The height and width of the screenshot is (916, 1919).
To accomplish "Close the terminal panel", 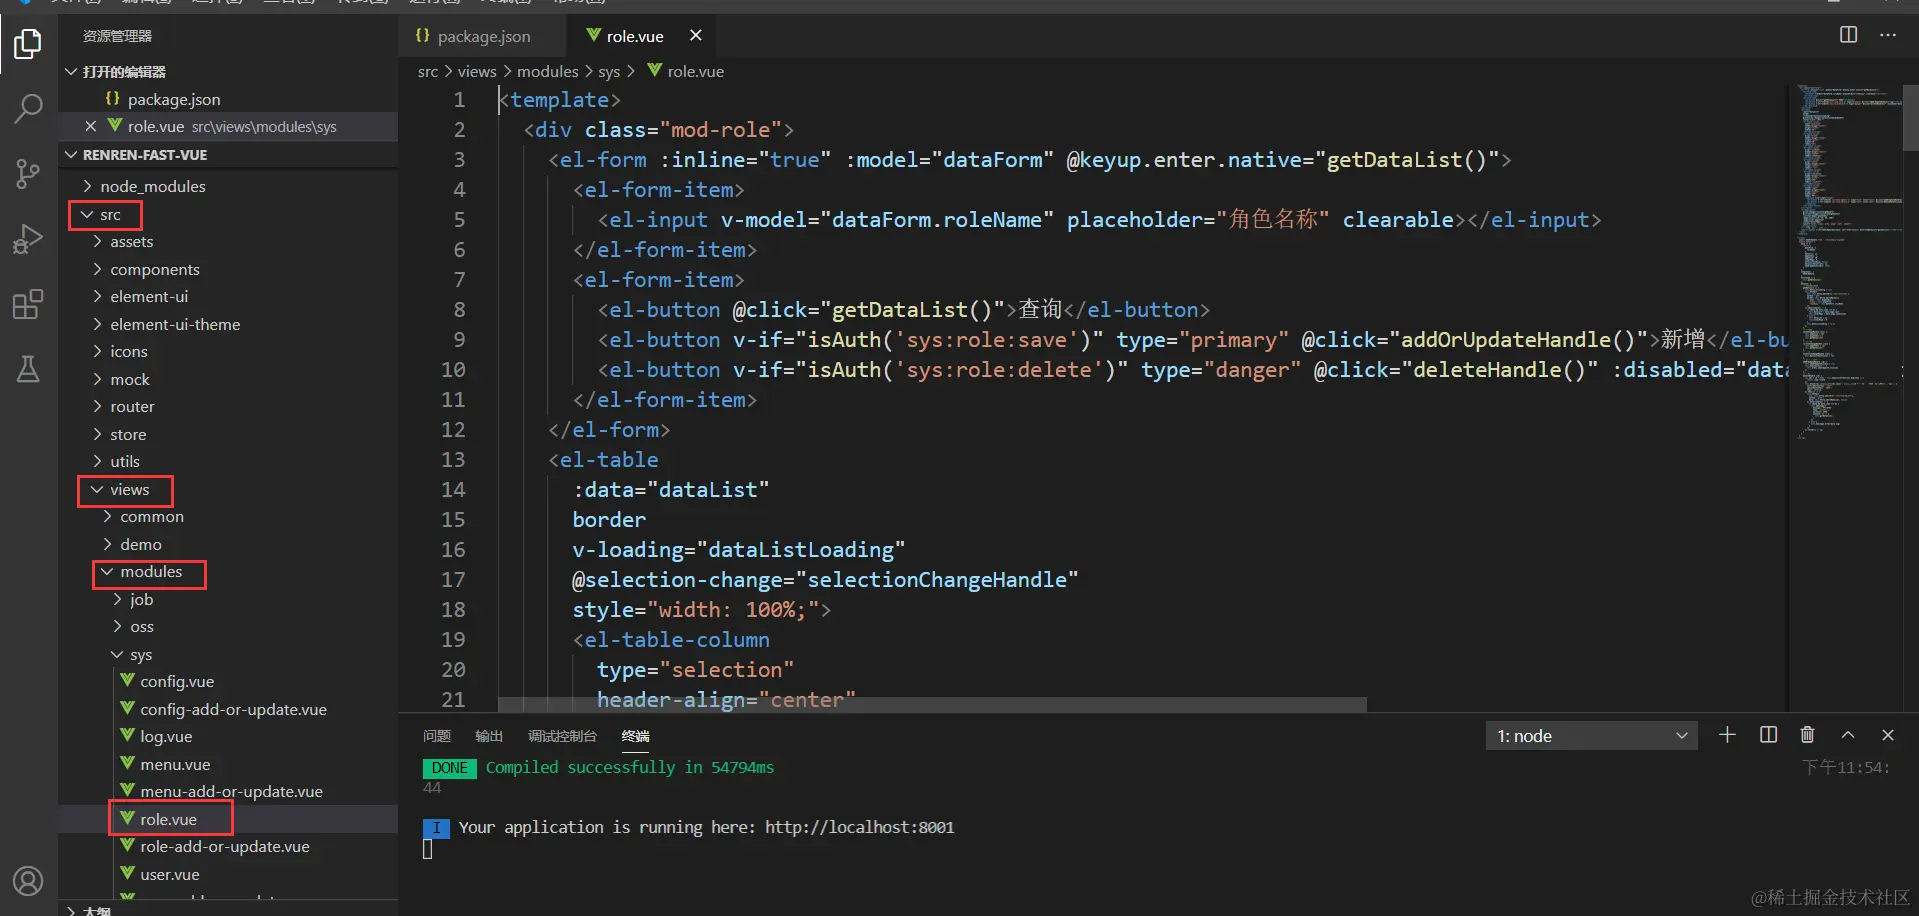I will coord(1888,735).
